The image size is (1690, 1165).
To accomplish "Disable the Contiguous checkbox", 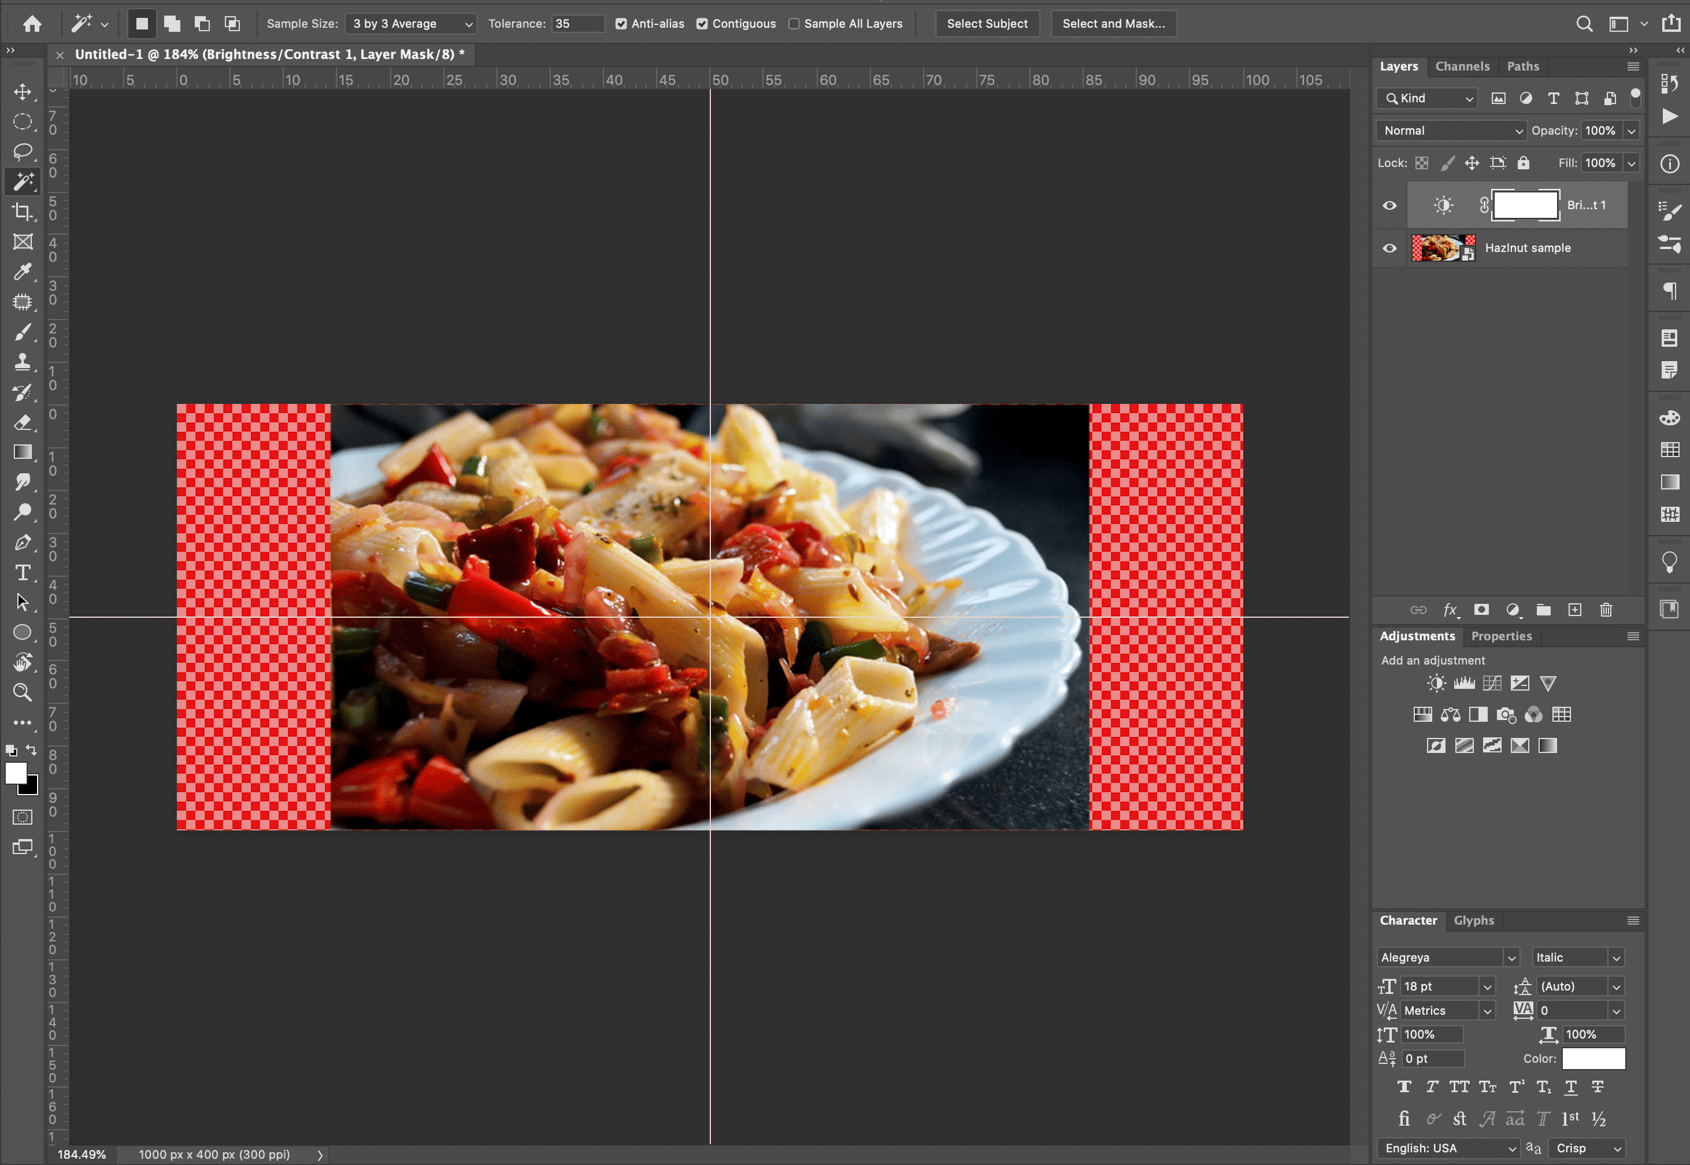I will click(x=702, y=23).
